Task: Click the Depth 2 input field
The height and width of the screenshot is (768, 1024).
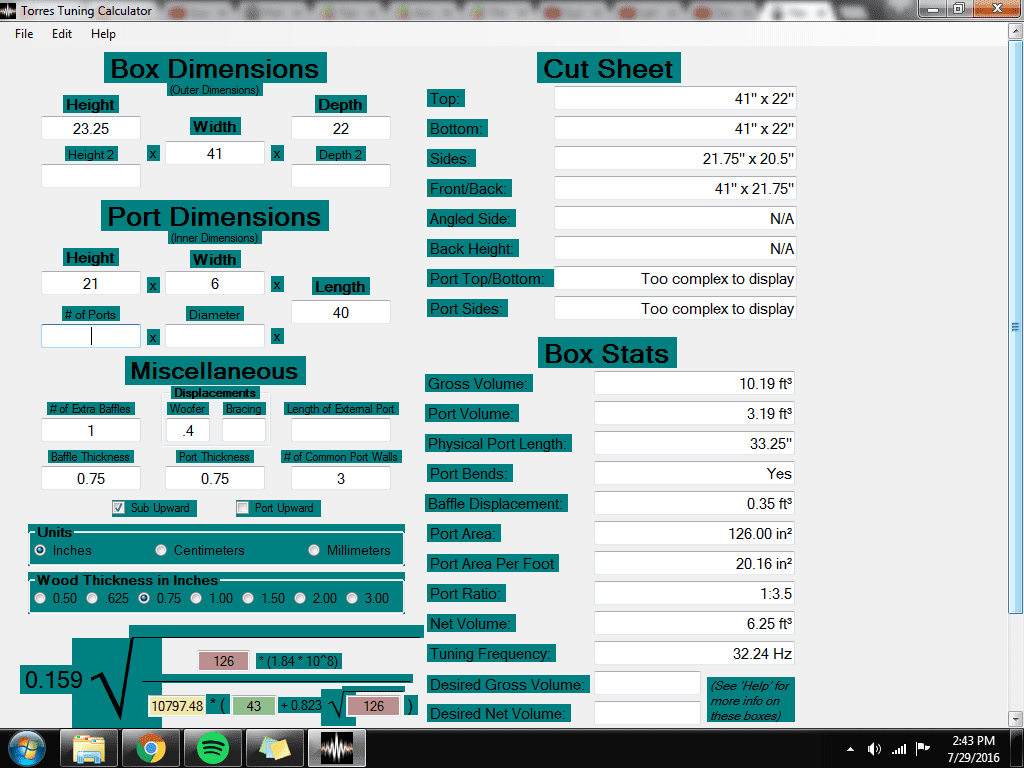Action: pyautogui.click(x=341, y=176)
